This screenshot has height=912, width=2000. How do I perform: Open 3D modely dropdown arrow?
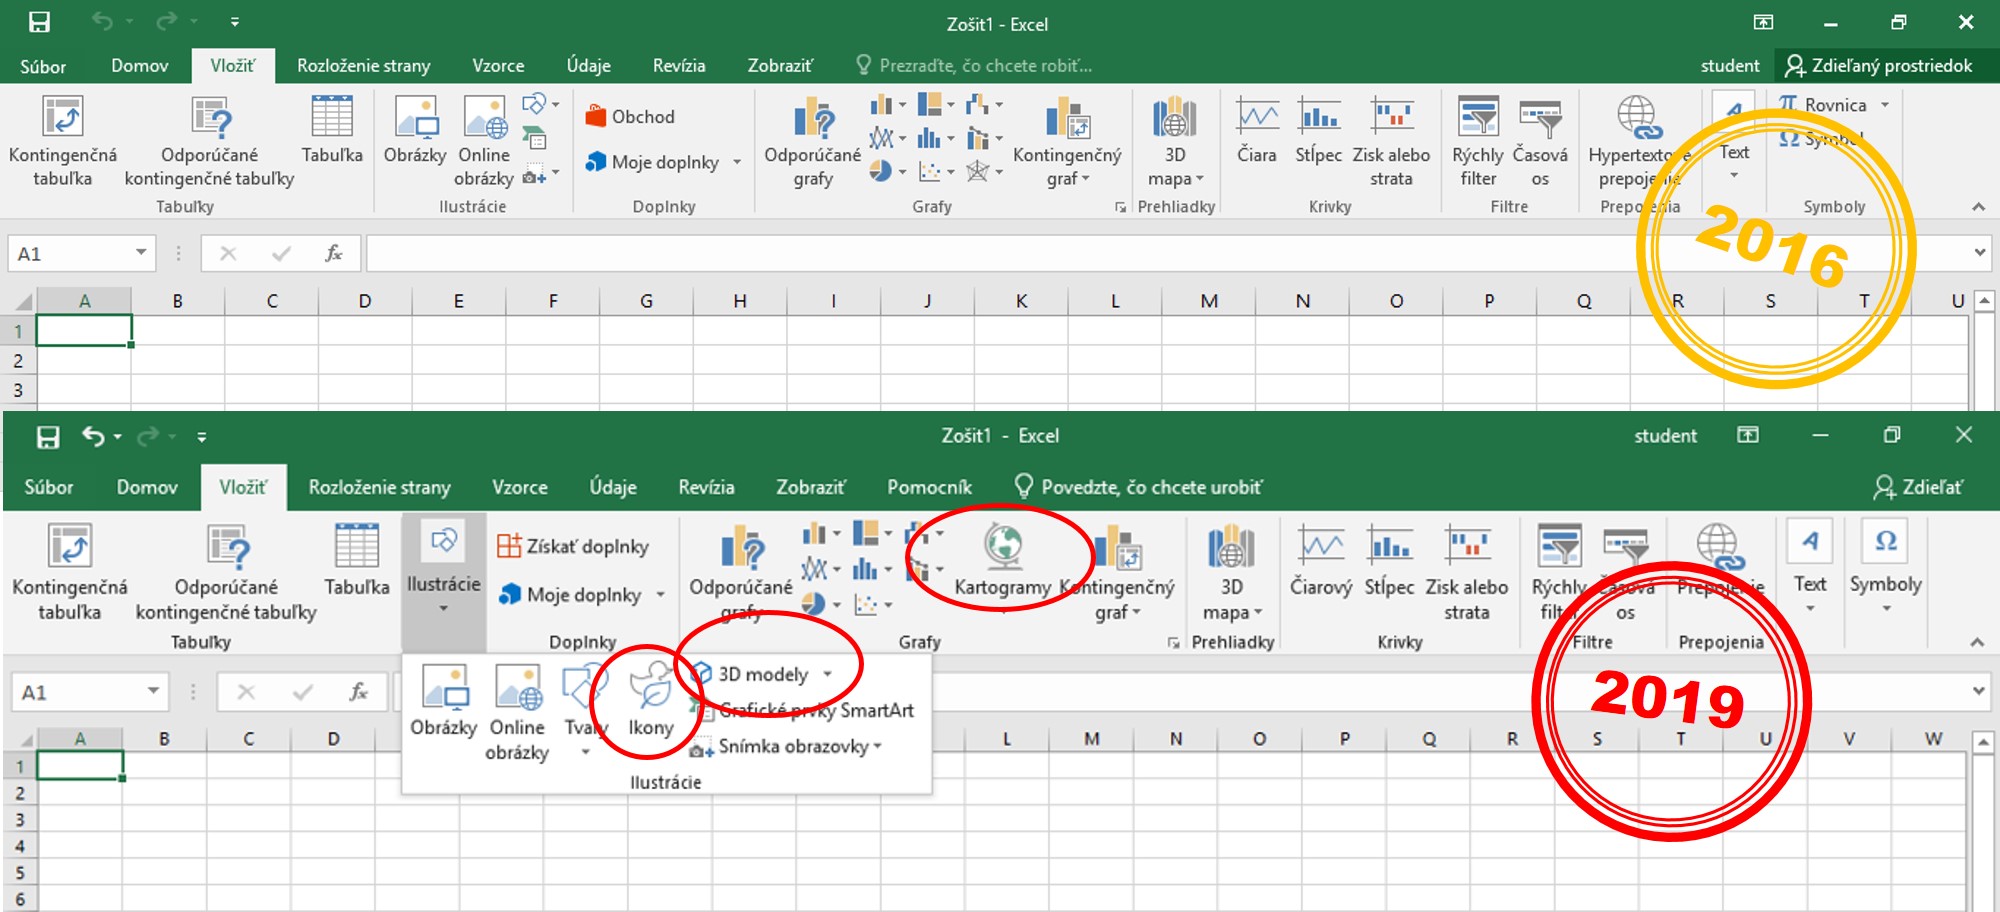tap(828, 674)
